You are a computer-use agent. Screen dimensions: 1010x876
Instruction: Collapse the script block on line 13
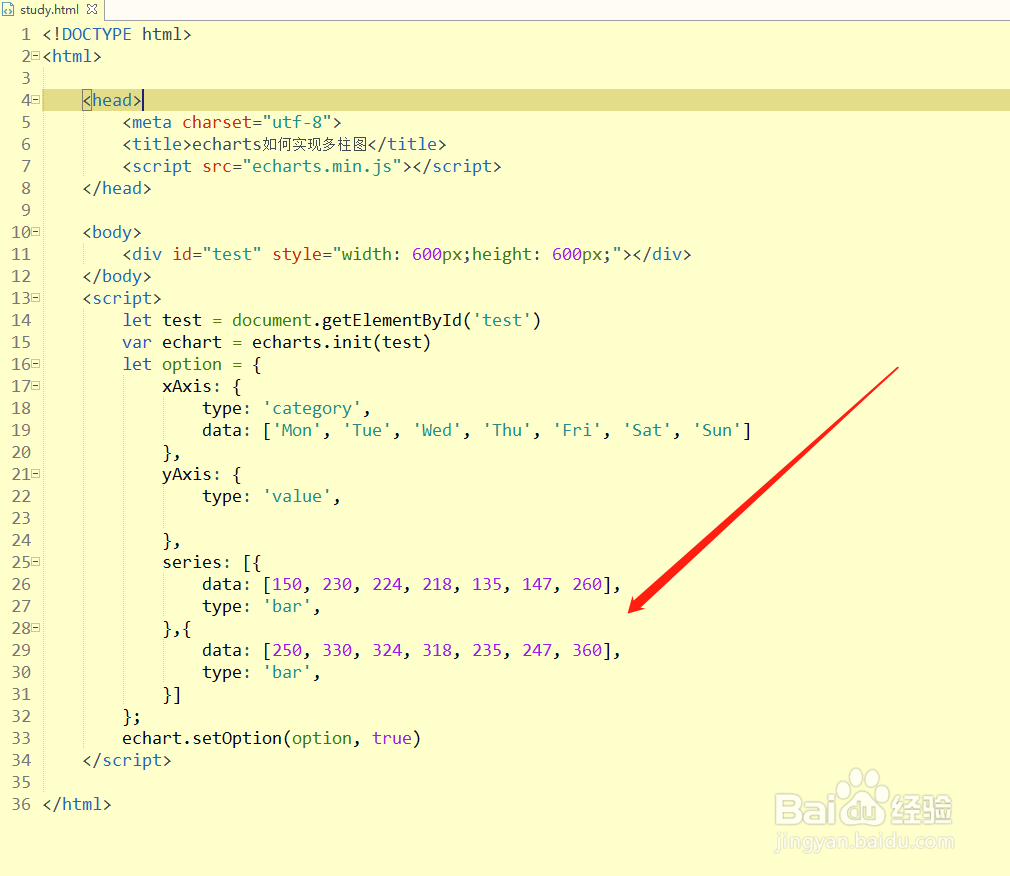tap(35, 298)
